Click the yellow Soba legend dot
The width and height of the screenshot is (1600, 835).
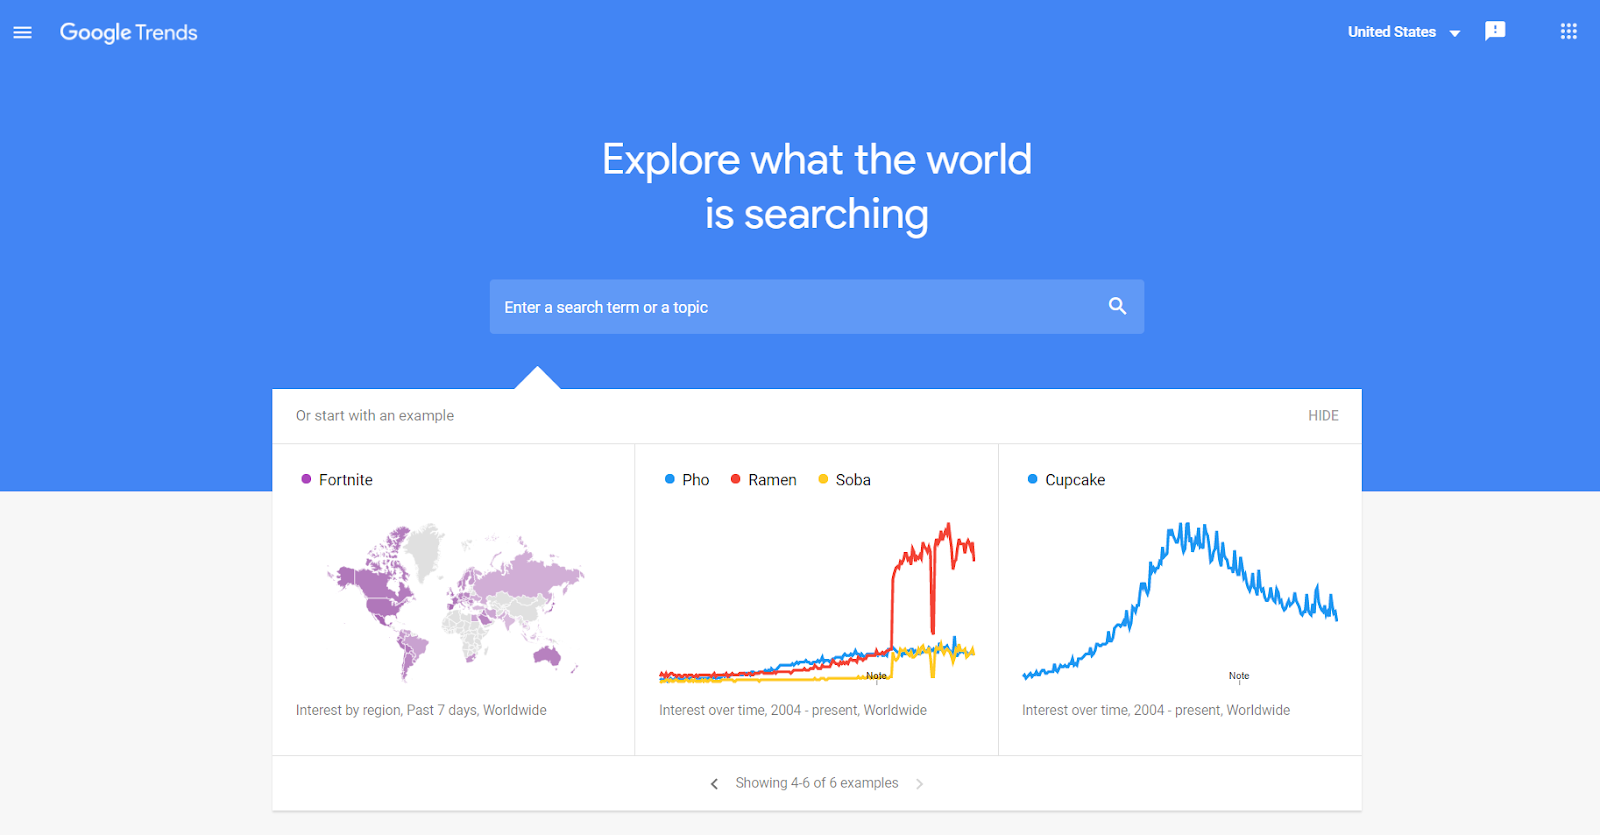(x=823, y=479)
